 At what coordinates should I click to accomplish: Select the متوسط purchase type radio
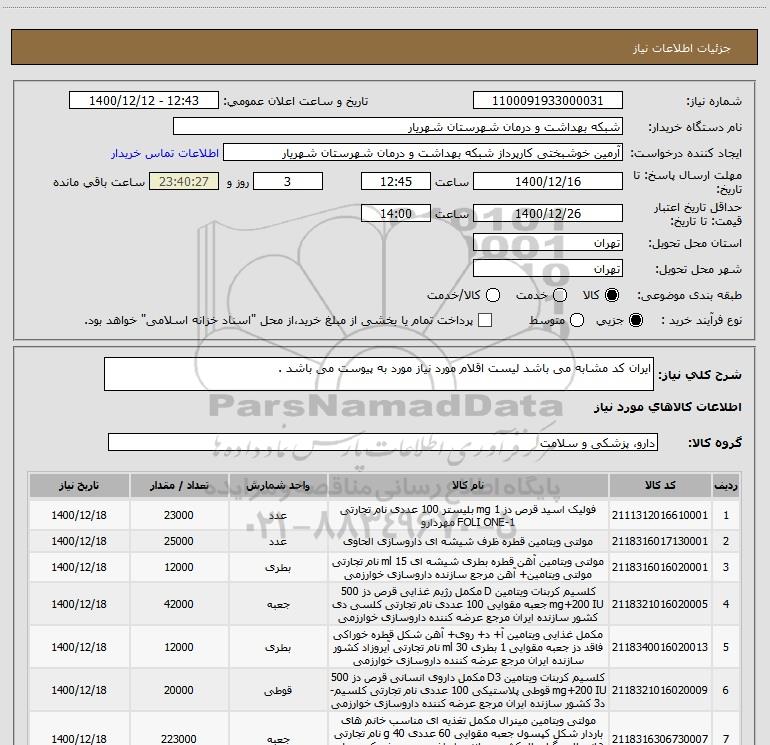click(x=577, y=320)
